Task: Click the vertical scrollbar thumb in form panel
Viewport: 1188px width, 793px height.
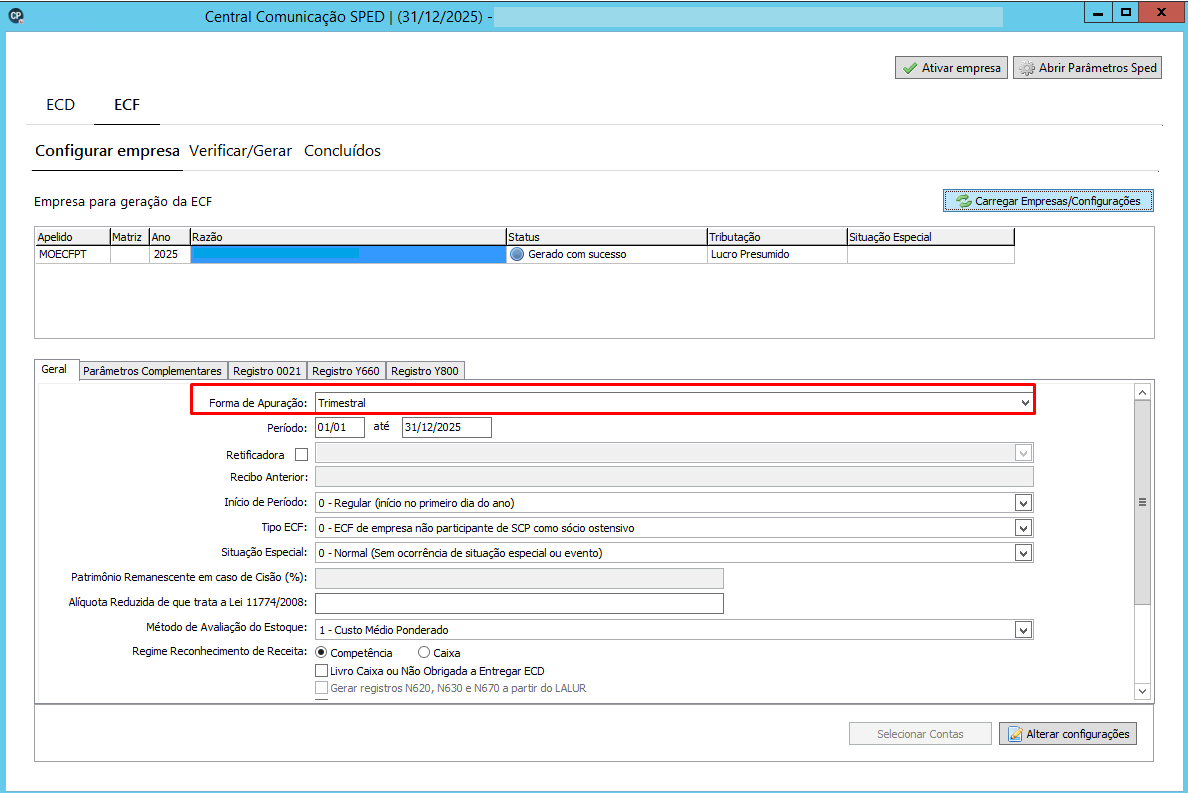Action: [x=1142, y=502]
